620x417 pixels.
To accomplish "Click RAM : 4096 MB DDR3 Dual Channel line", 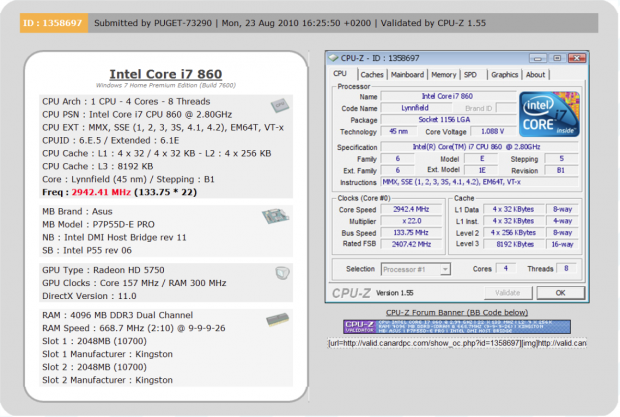I will point(117,315).
